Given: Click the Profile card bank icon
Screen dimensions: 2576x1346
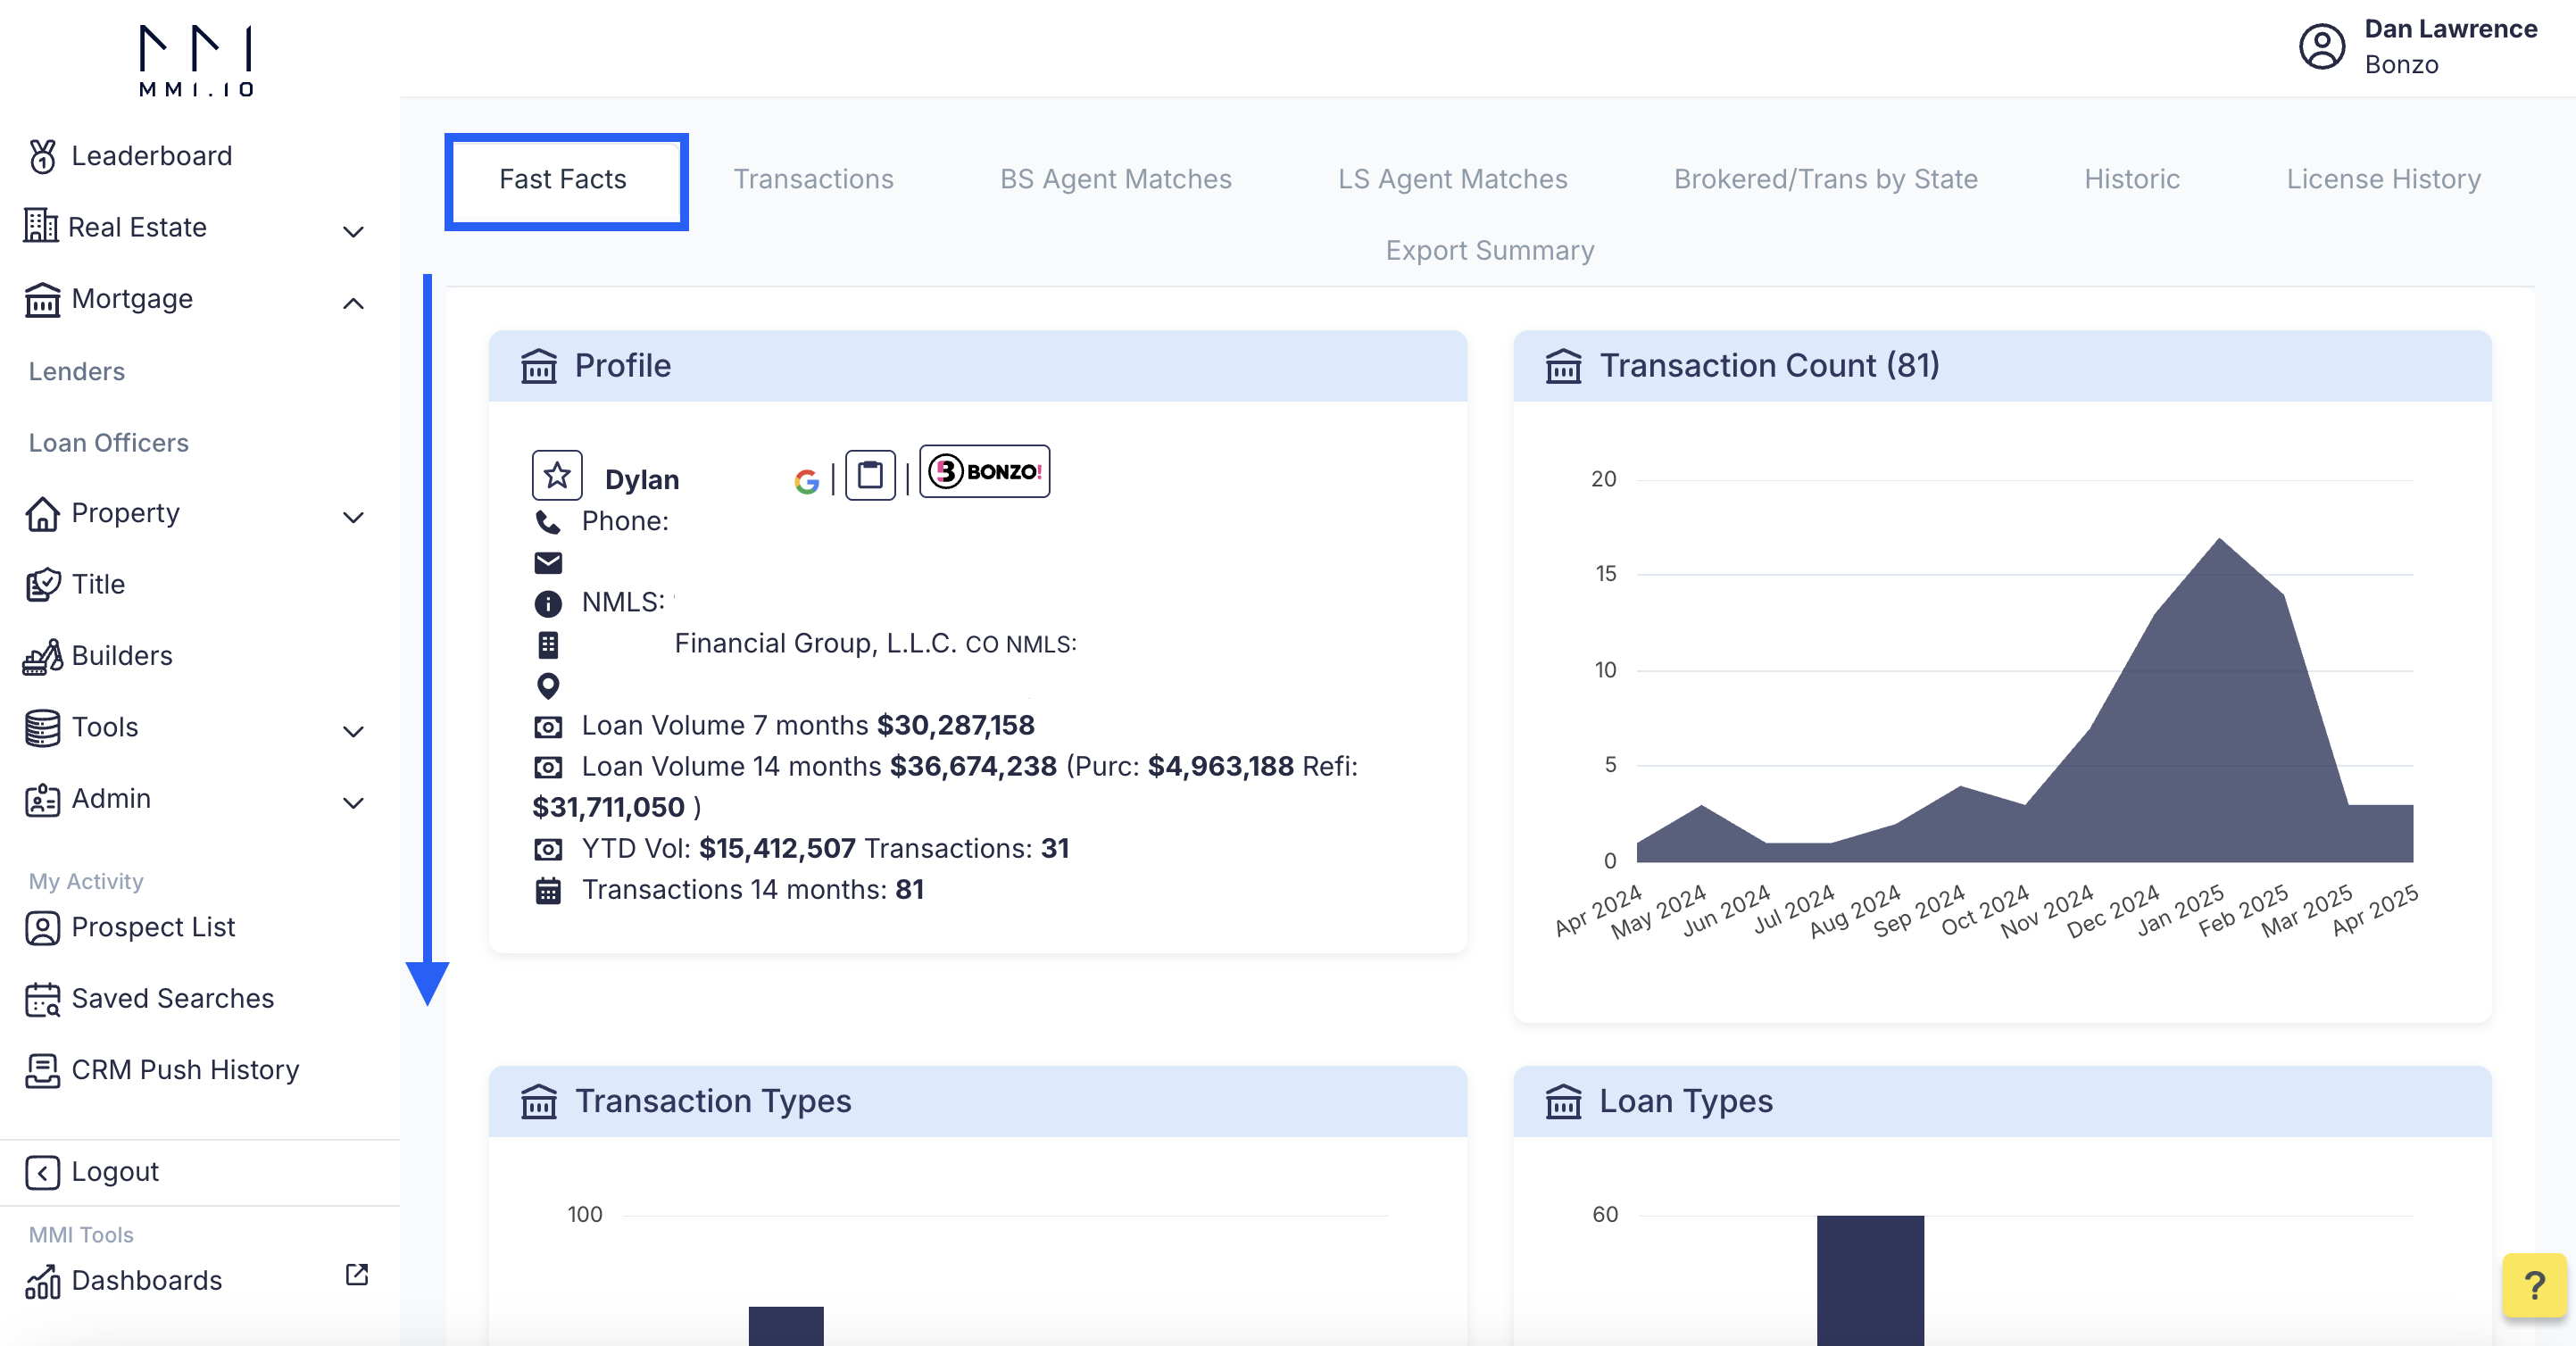Looking at the screenshot, I should (539, 366).
